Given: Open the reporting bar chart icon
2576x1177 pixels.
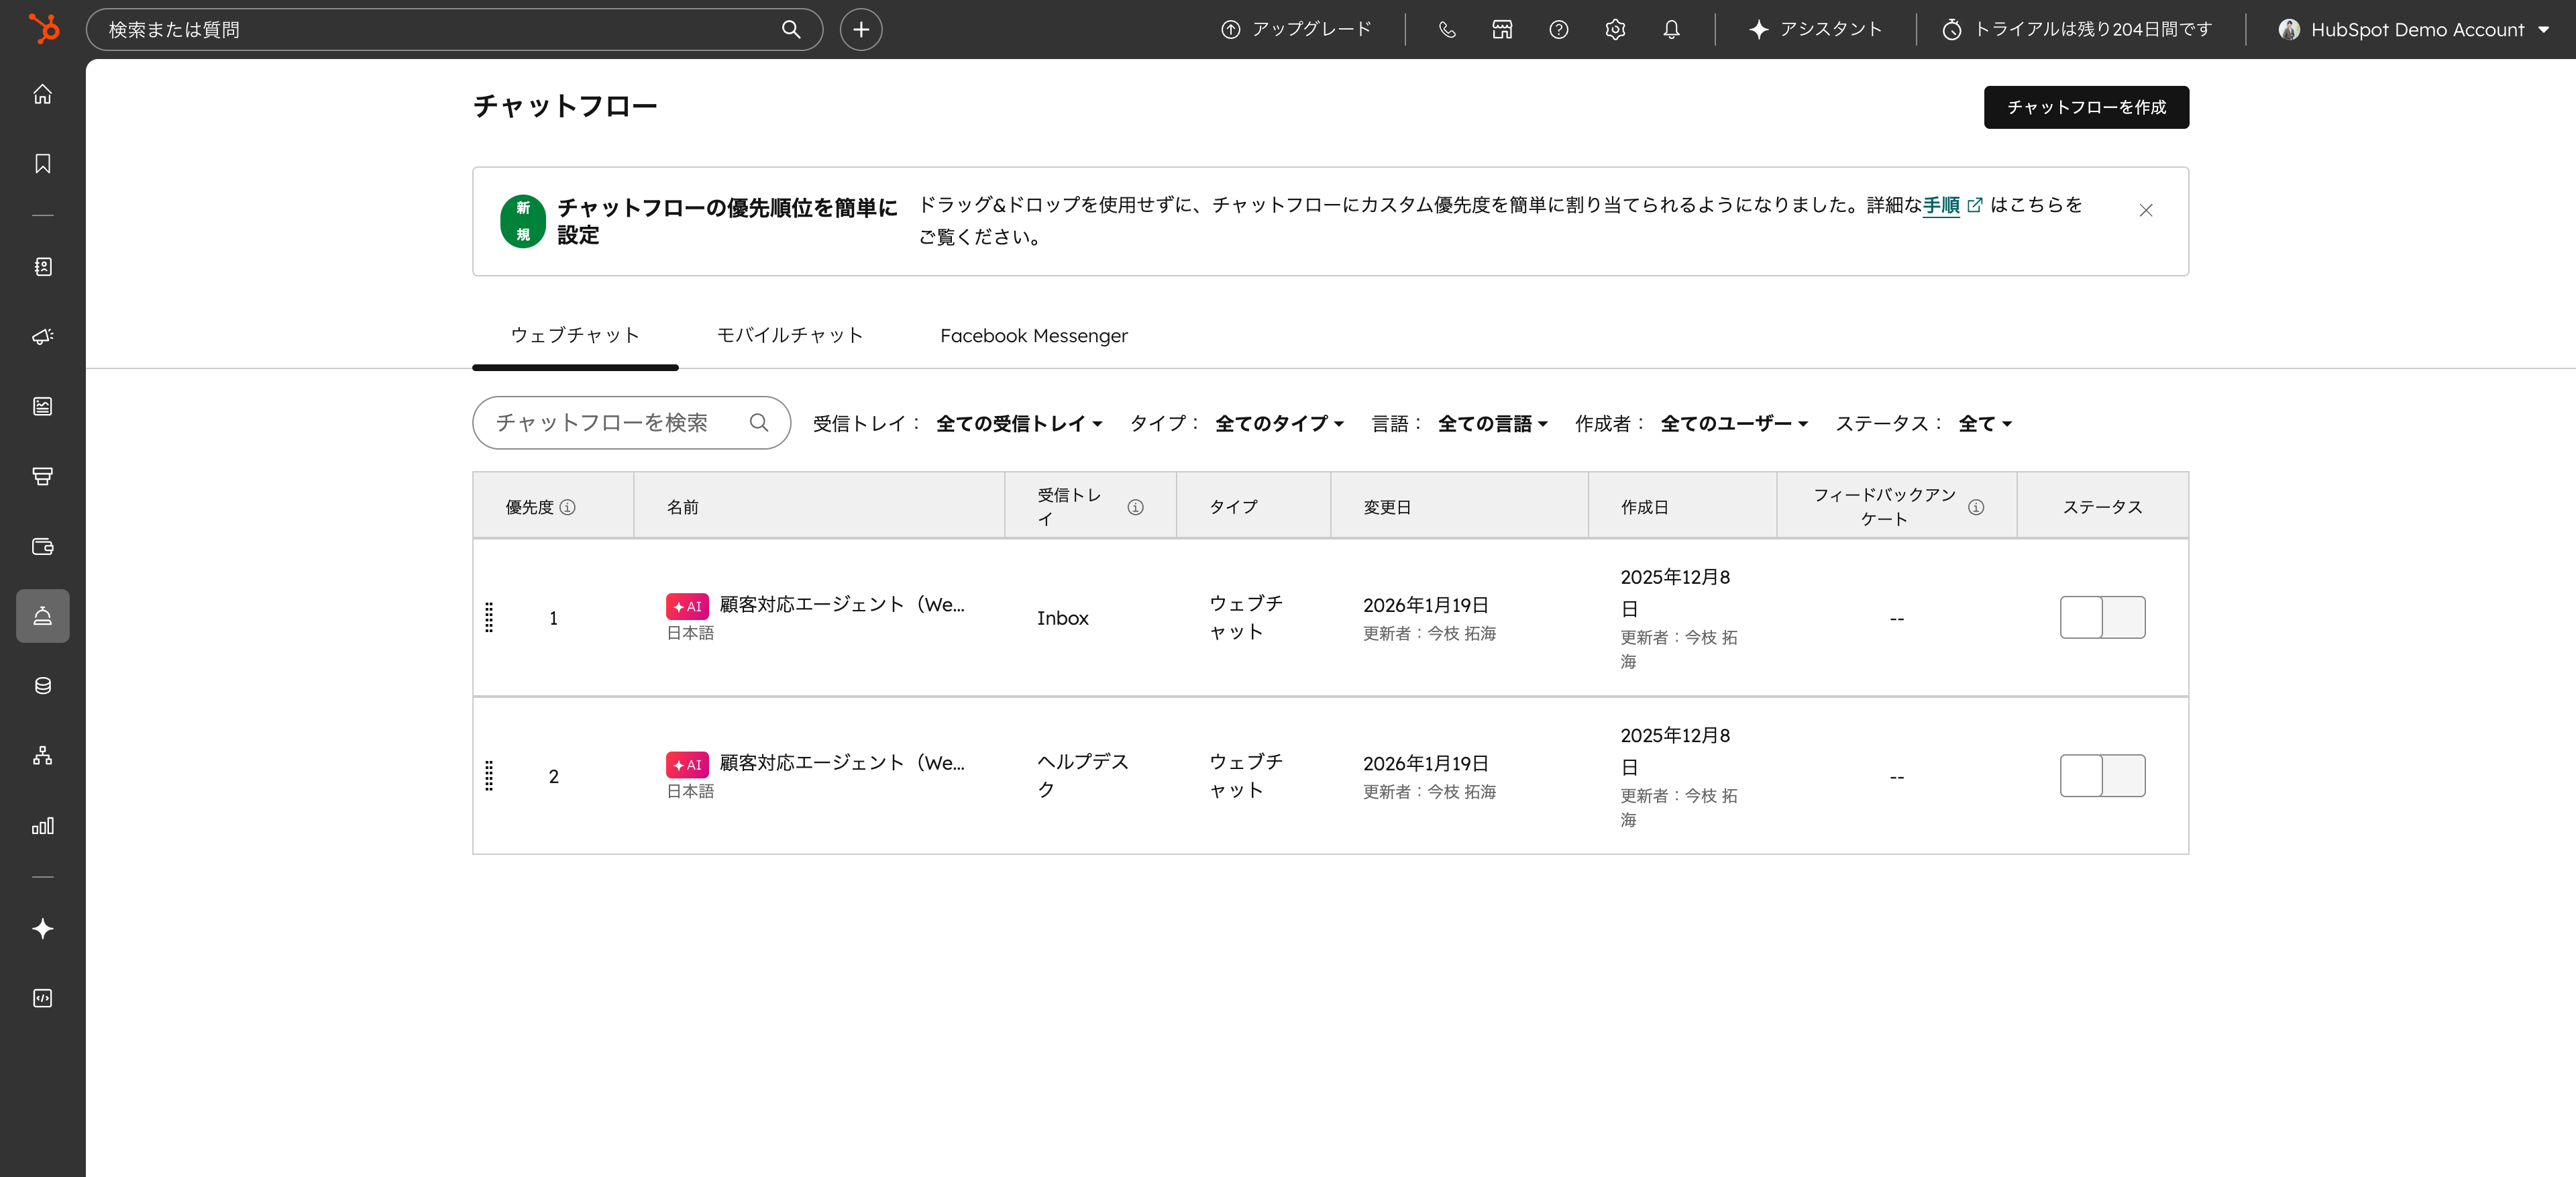Looking at the screenshot, I should (x=42, y=826).
